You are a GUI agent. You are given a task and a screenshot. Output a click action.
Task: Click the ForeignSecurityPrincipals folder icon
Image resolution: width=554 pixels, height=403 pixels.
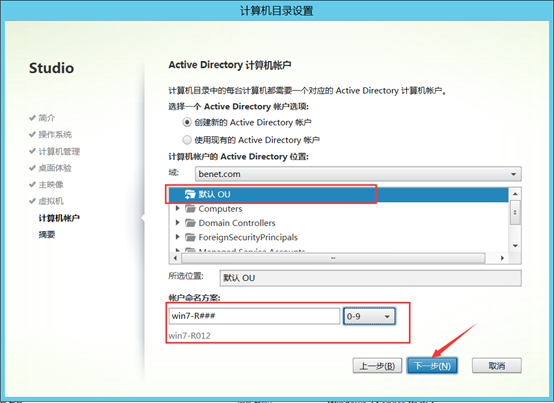tap(190, 237)
